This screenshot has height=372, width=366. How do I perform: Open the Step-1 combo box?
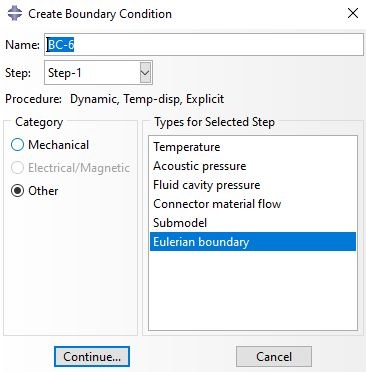tap(98, 72)
